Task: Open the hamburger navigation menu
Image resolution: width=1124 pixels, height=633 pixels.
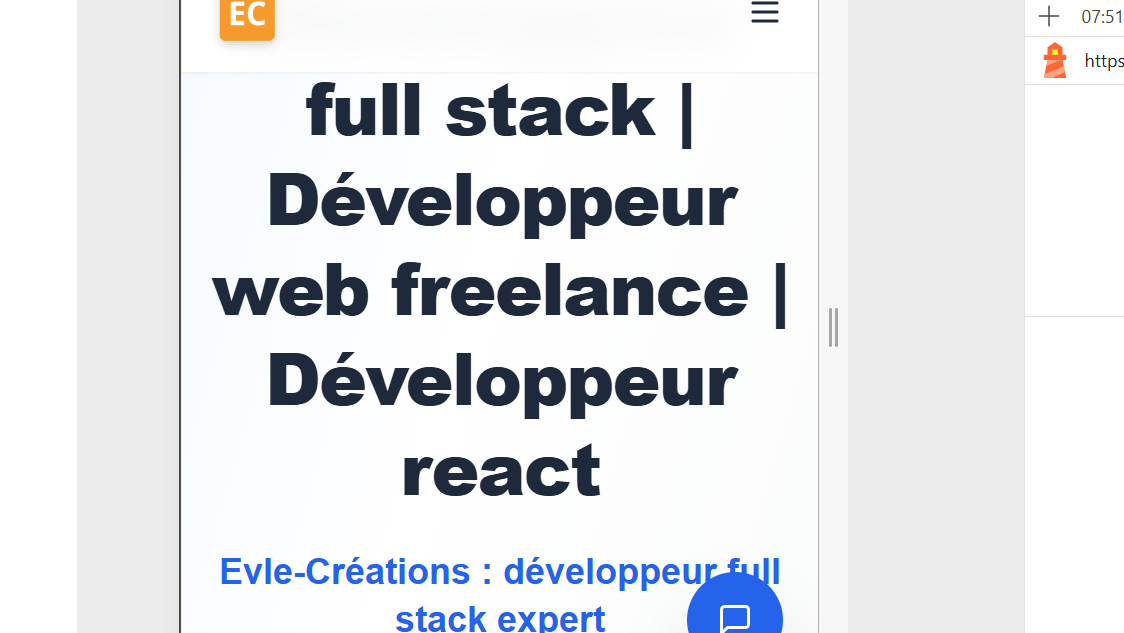Action: point(764,13)
